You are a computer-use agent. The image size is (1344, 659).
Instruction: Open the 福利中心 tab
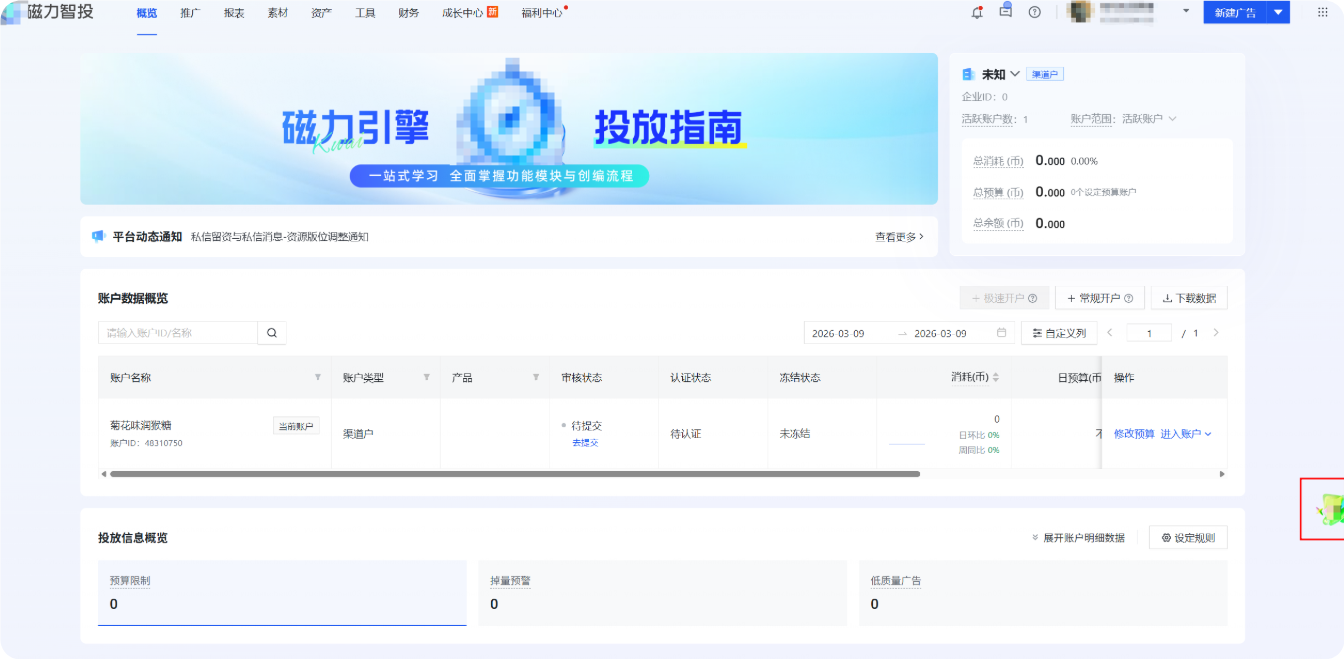click(x=543, y=13)
